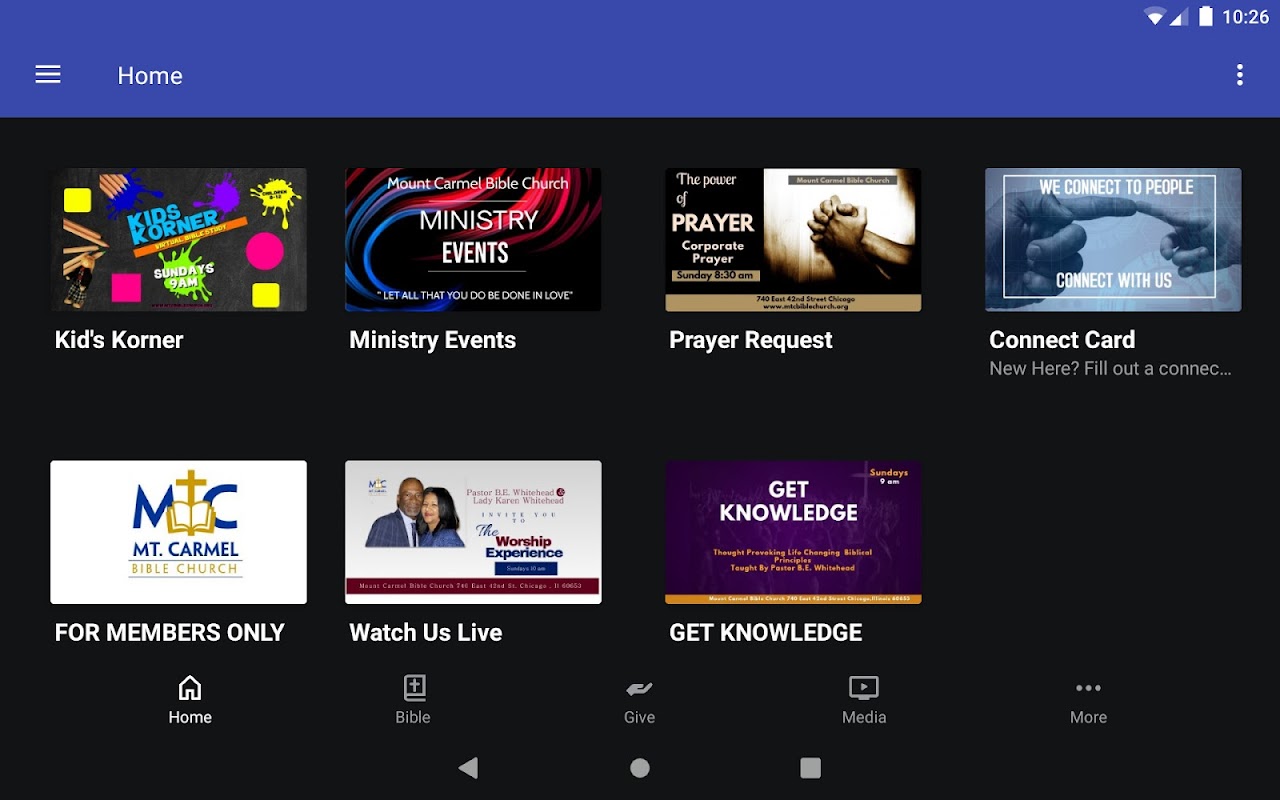This screenshot has height=800, width=1280.
Task: Select the Connect Card title
Action: [1062, 340]
